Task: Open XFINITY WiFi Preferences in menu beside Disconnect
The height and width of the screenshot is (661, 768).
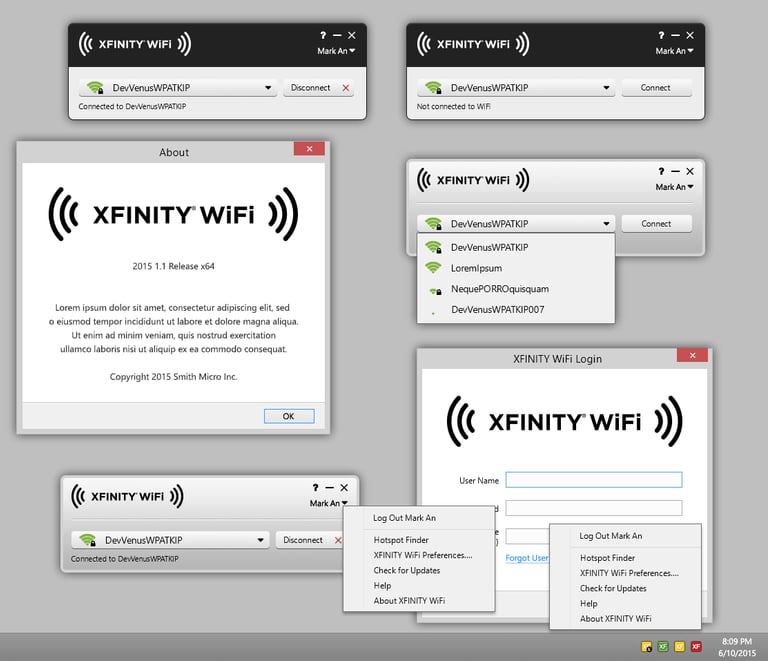Action: click(419, 555)
